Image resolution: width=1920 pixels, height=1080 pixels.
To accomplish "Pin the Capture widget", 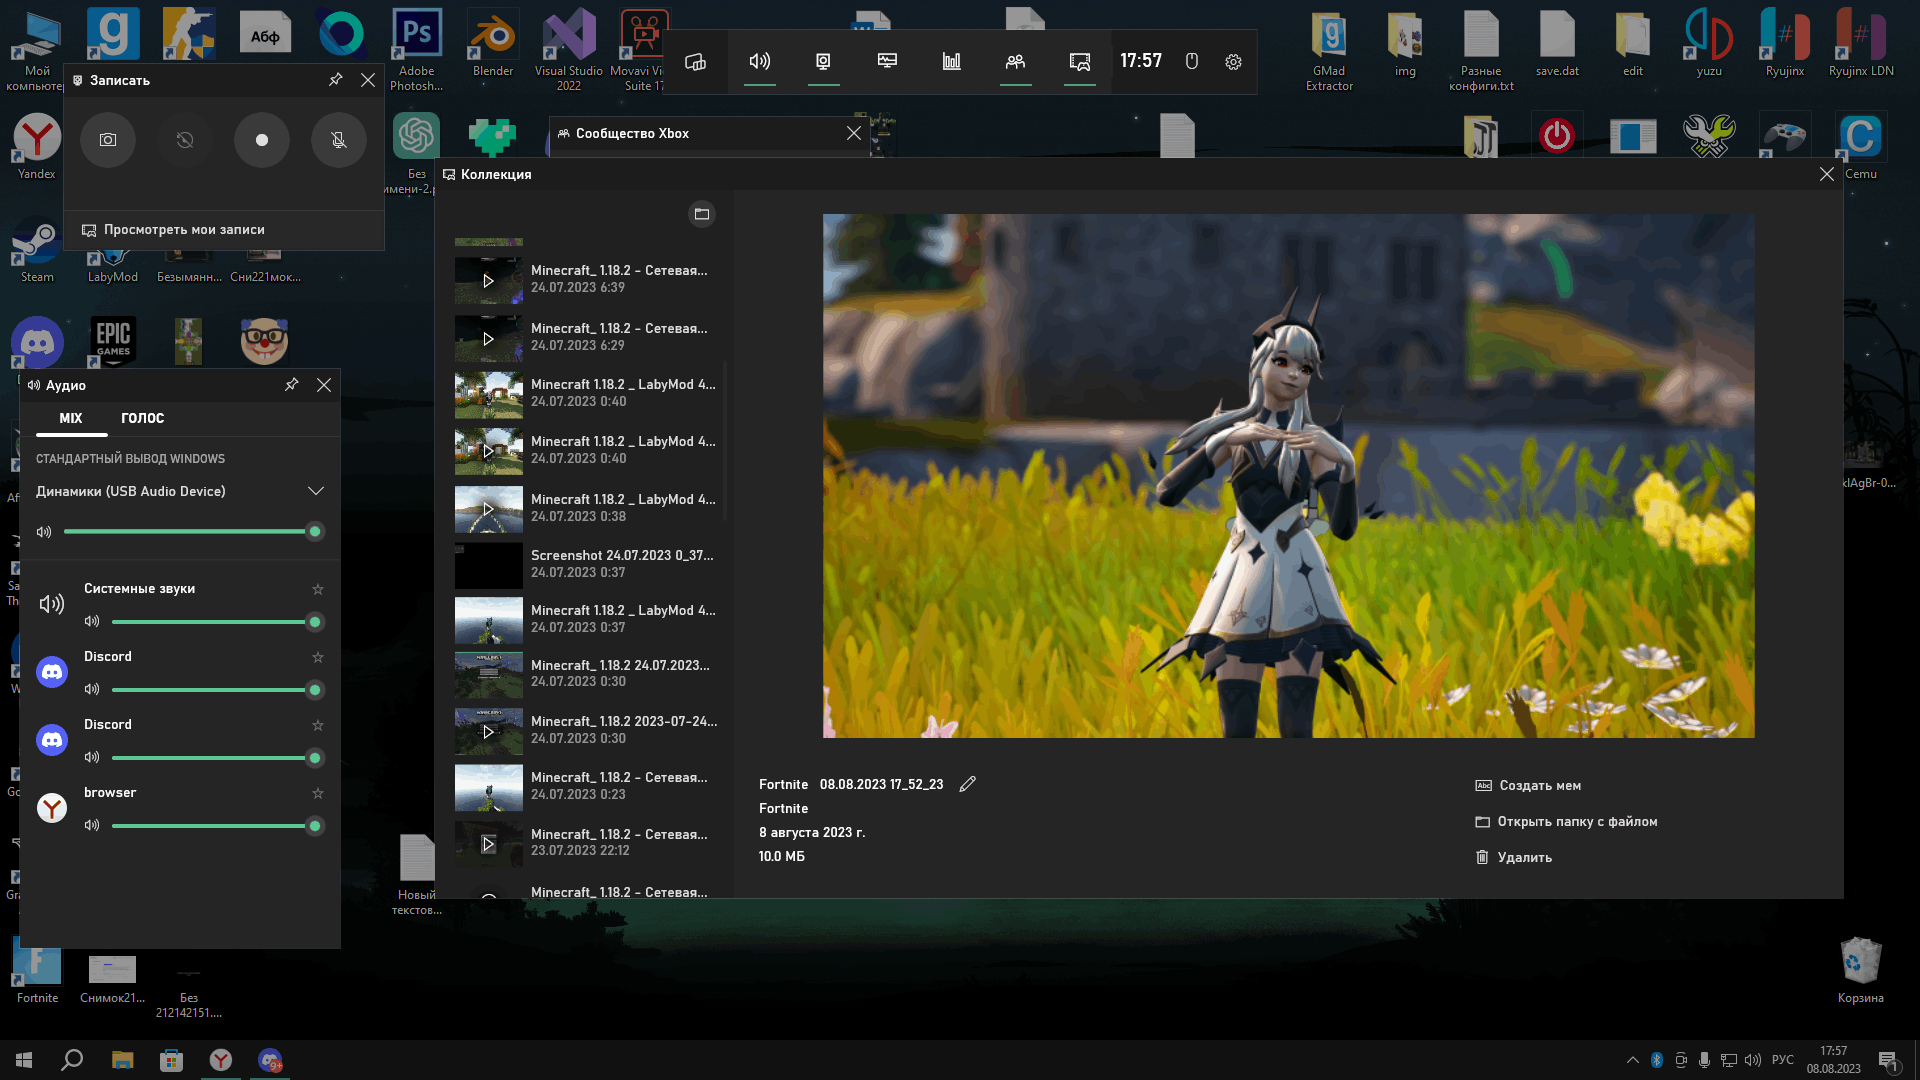I will click(x=336, y=80).
